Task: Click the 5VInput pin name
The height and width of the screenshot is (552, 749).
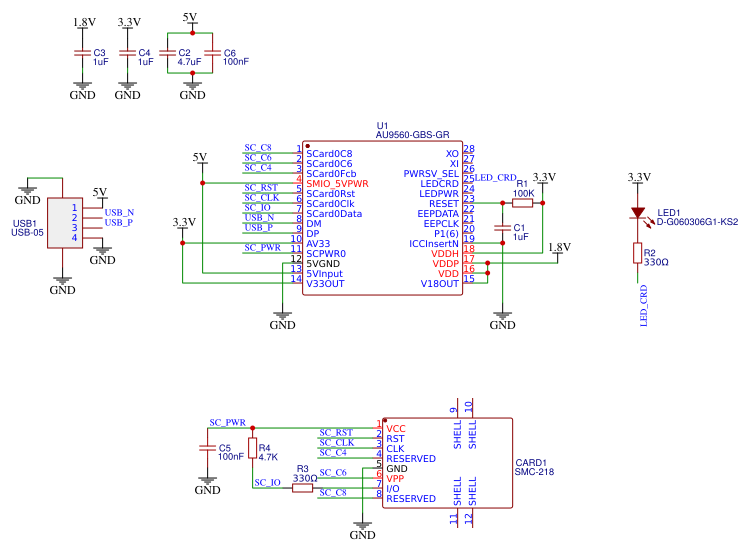Action: (x=324, y=274)
